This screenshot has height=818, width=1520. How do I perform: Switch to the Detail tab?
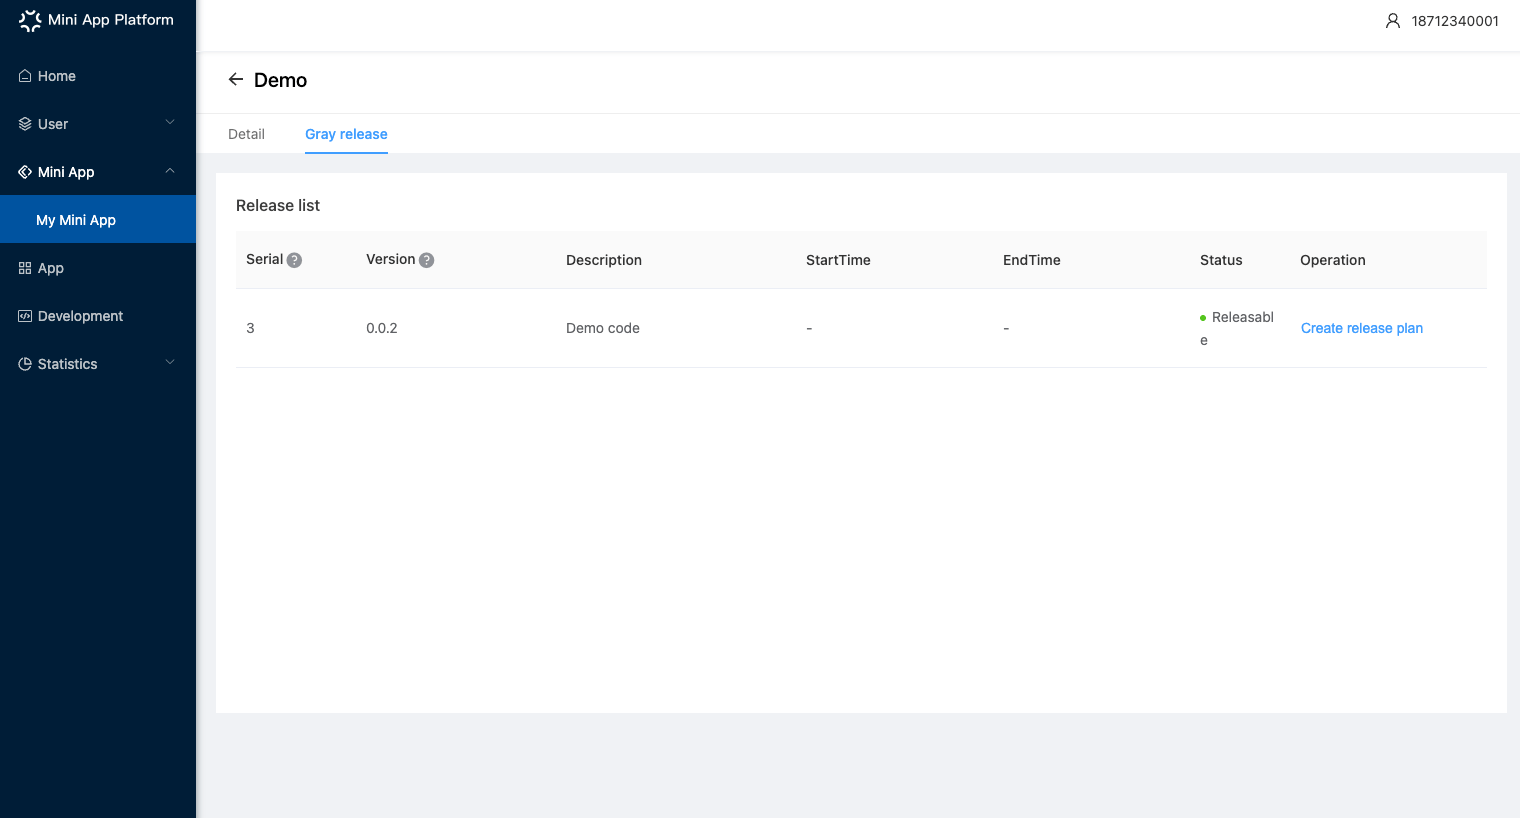pyautogui.click(x=246, y=134)
